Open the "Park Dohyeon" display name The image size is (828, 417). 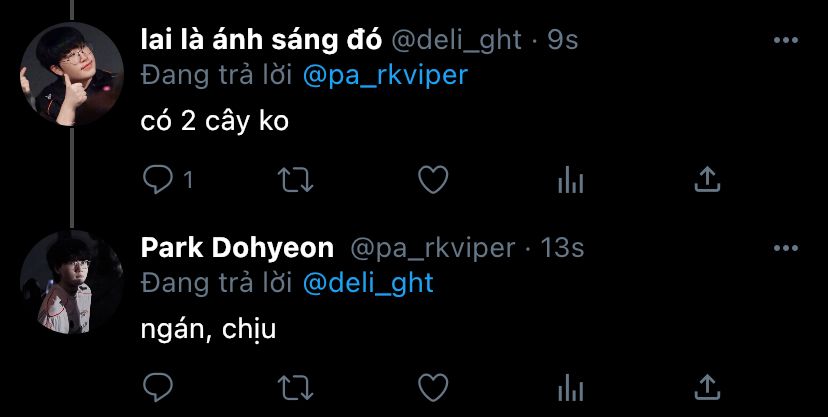tap(237, 248)
